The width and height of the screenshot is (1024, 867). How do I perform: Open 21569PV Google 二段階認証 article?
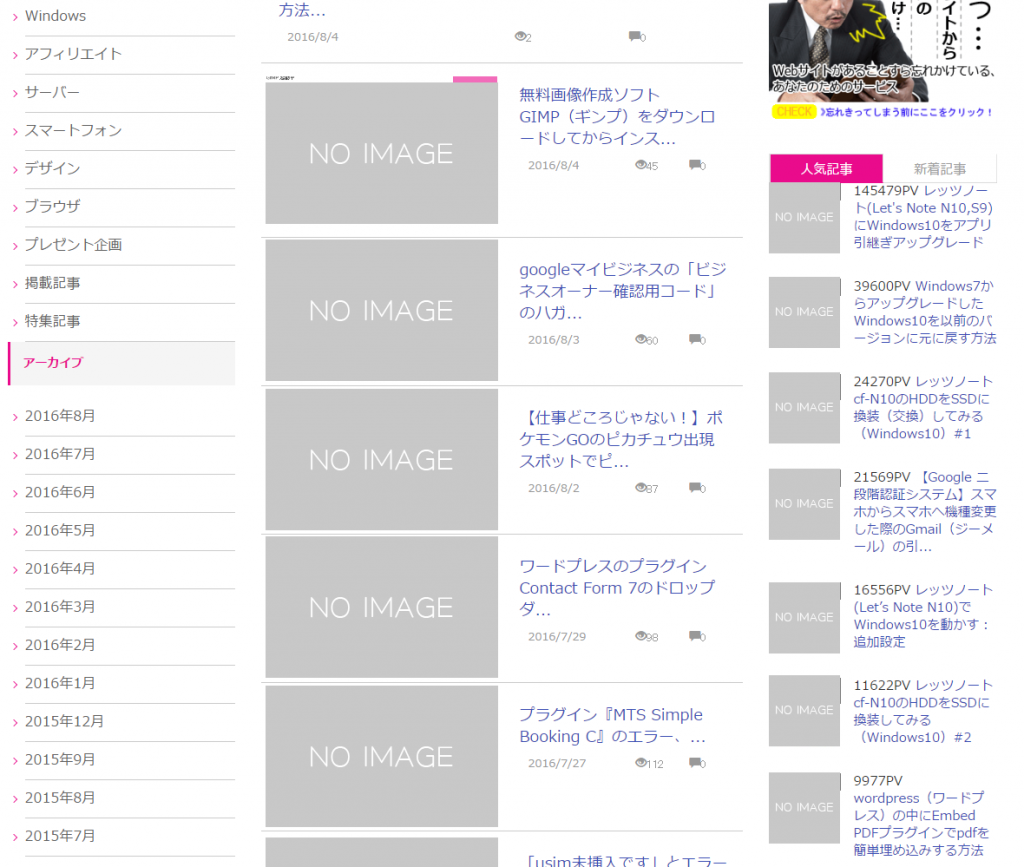click(925, 512)
